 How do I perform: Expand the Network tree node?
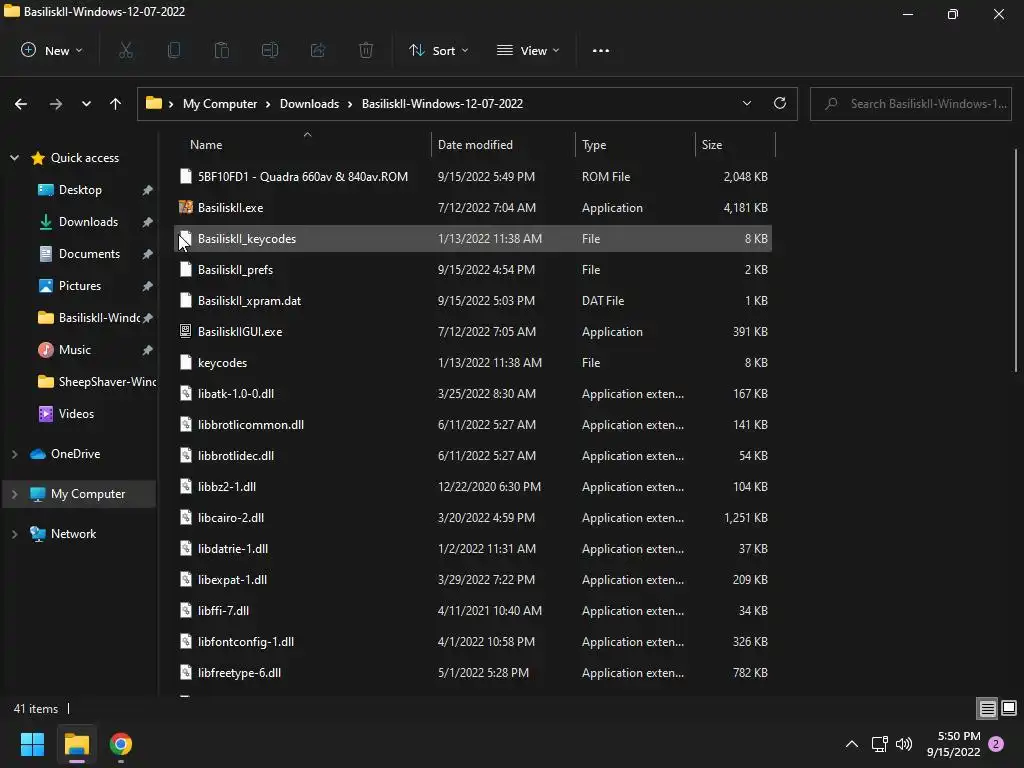(x=14, y=534)
